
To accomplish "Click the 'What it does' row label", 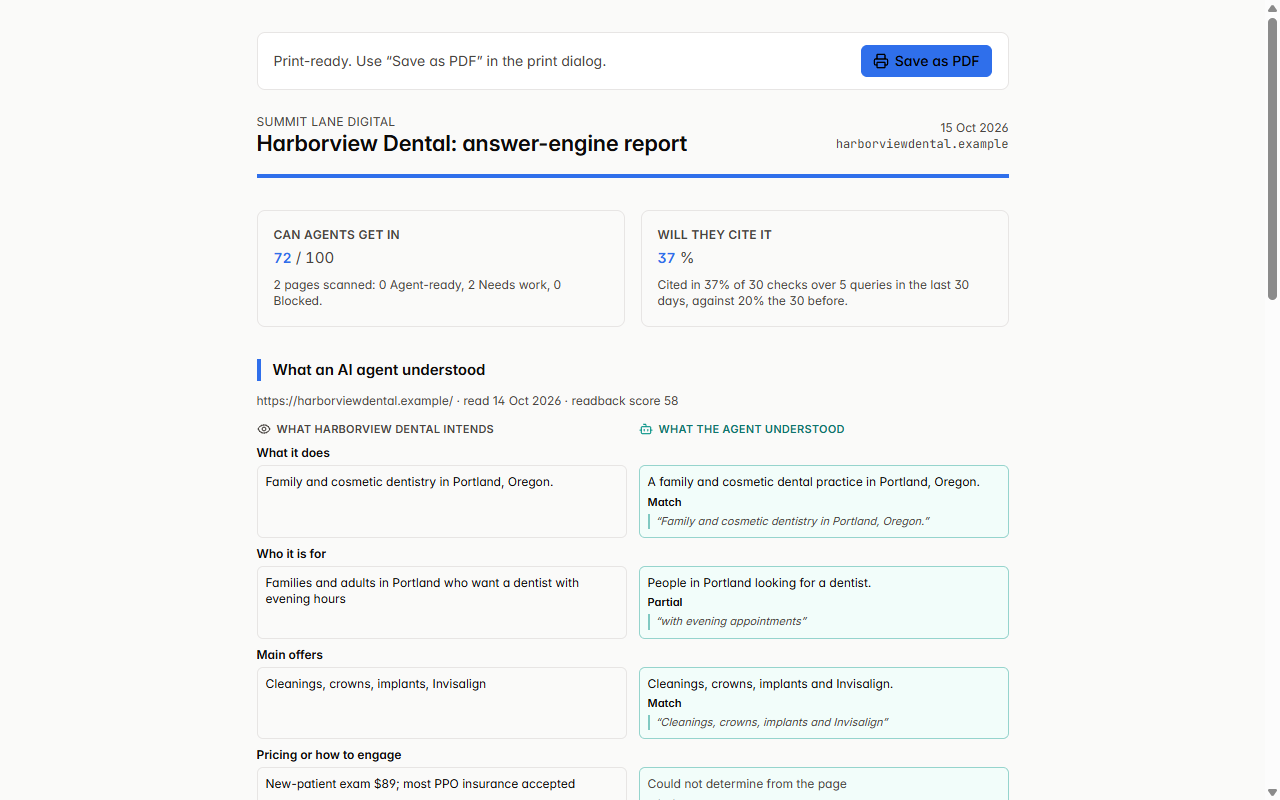I will click(293, 453).
